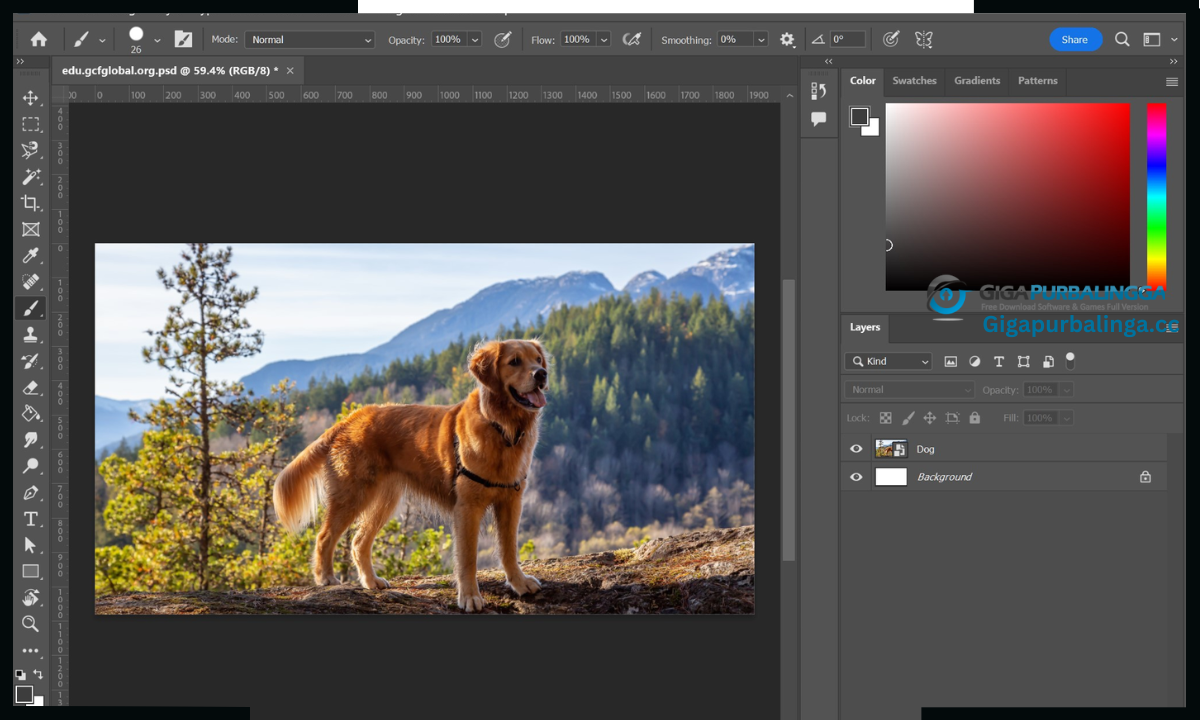Filter for smart objects
Viewport: 1200px width, 720px height.
point(1047,361)
